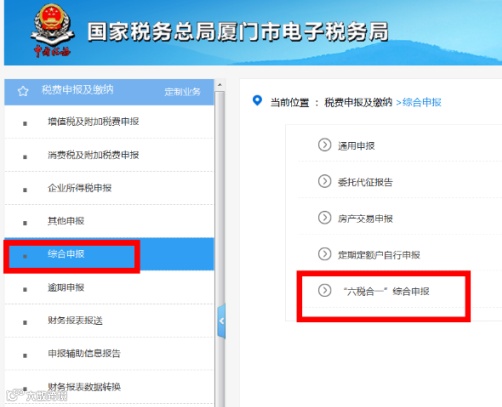Open the "六税合一"综合申报 link
The image size is (502, 407).
[x=386, y=291]
